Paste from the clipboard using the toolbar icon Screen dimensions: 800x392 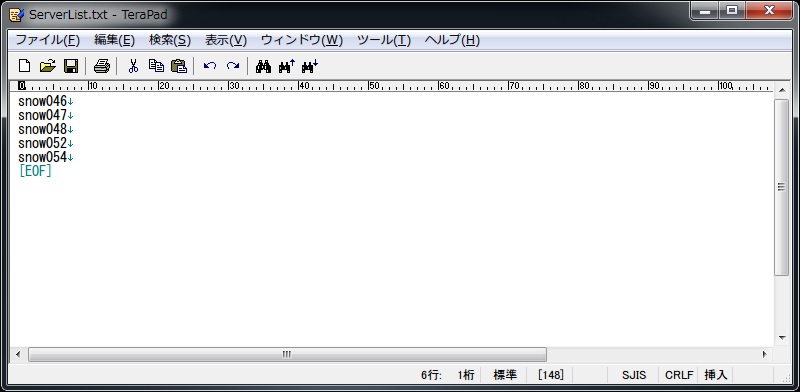[x=179, y=66]
